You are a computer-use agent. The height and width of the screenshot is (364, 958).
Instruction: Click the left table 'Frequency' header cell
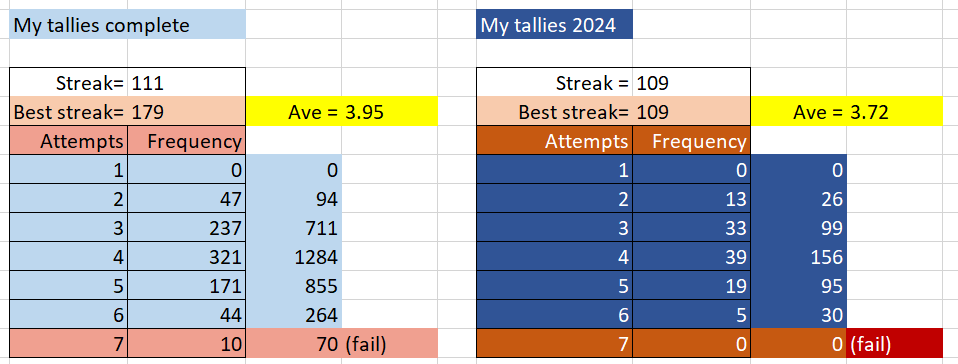(x=186, y=141)
